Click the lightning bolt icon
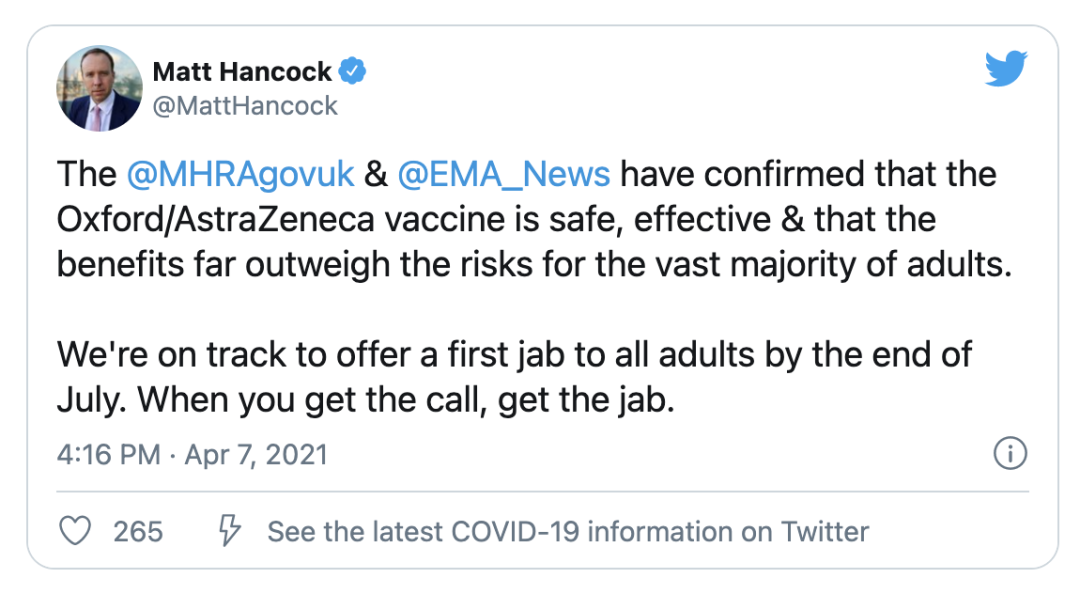 point(229,531)
